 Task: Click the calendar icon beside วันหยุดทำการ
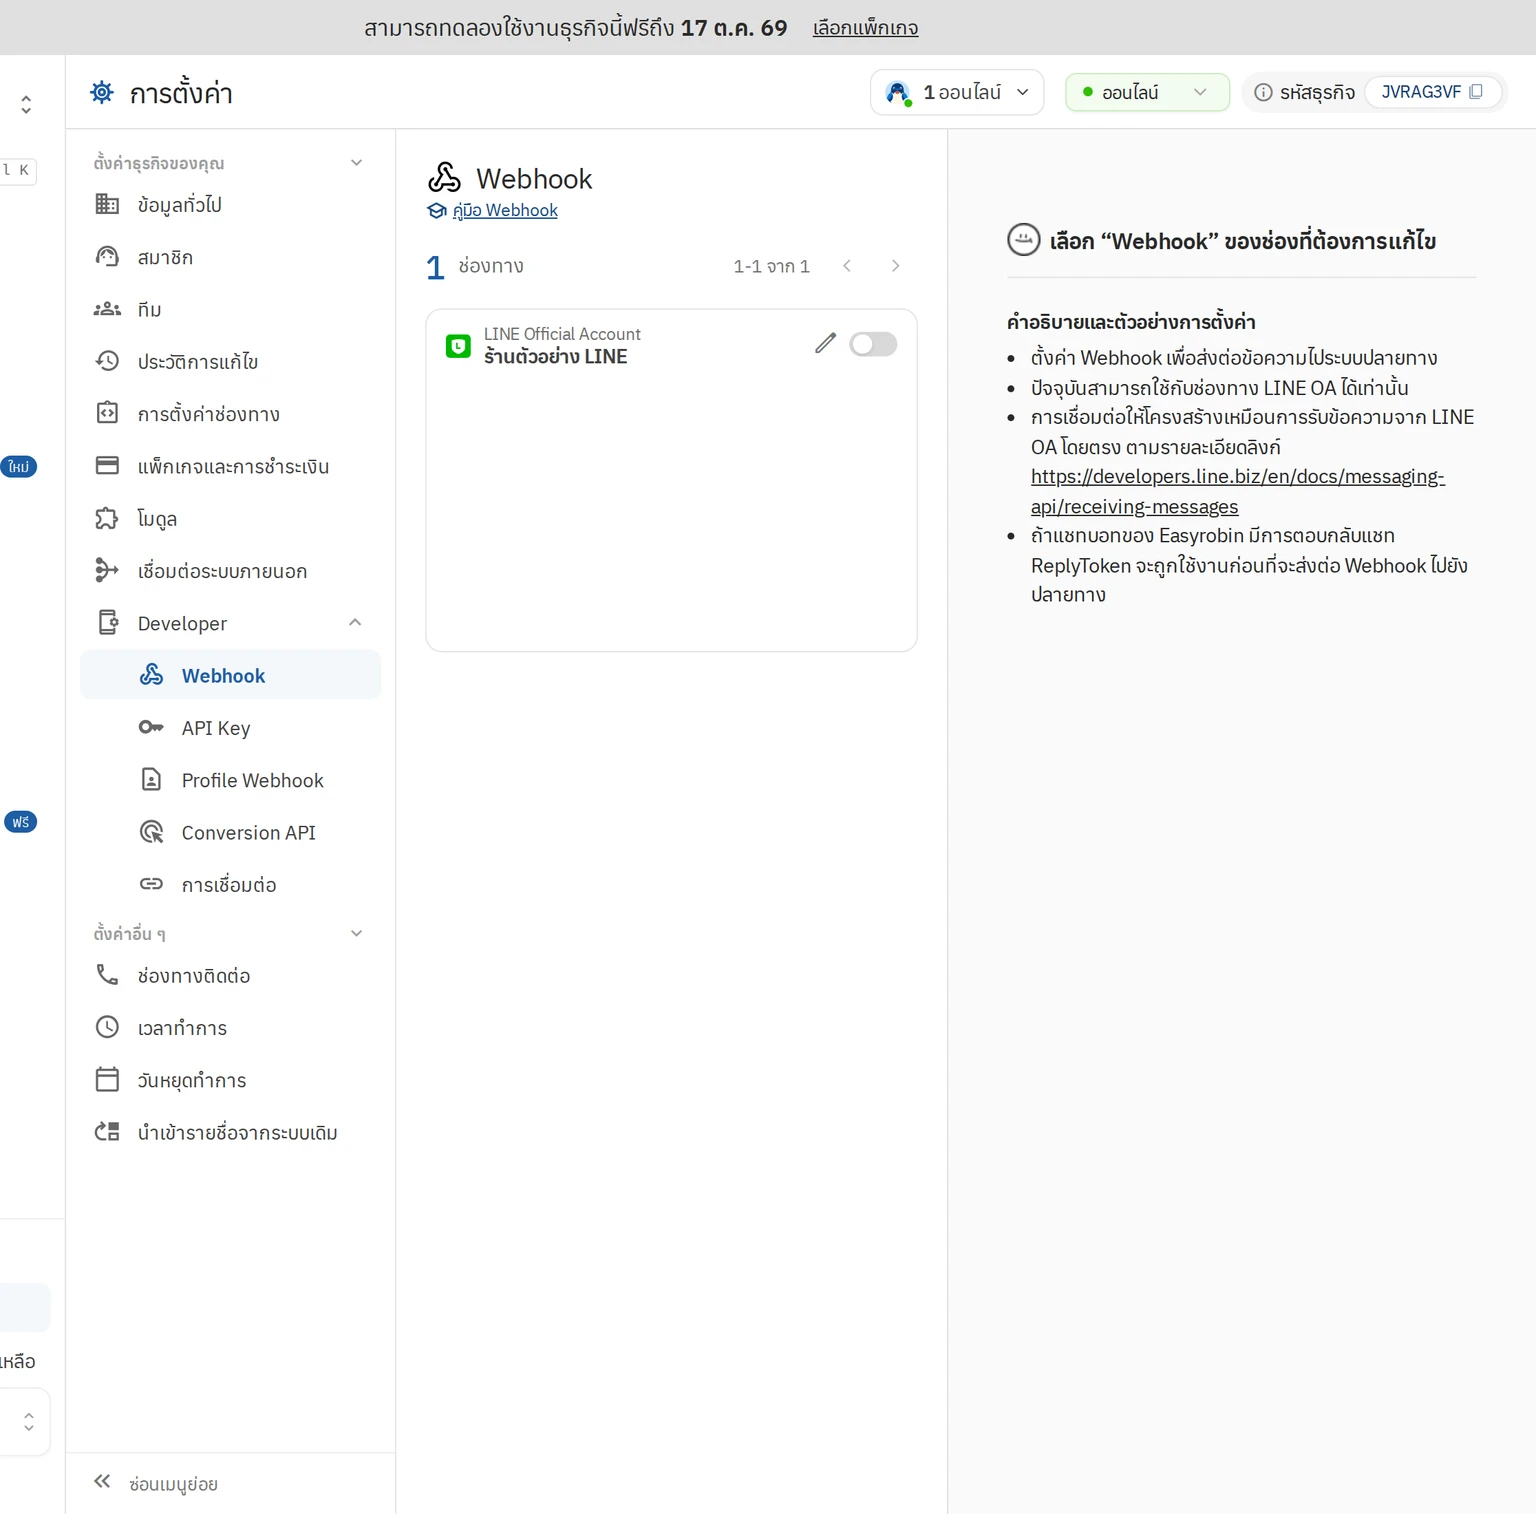(x=107, y=1079)
